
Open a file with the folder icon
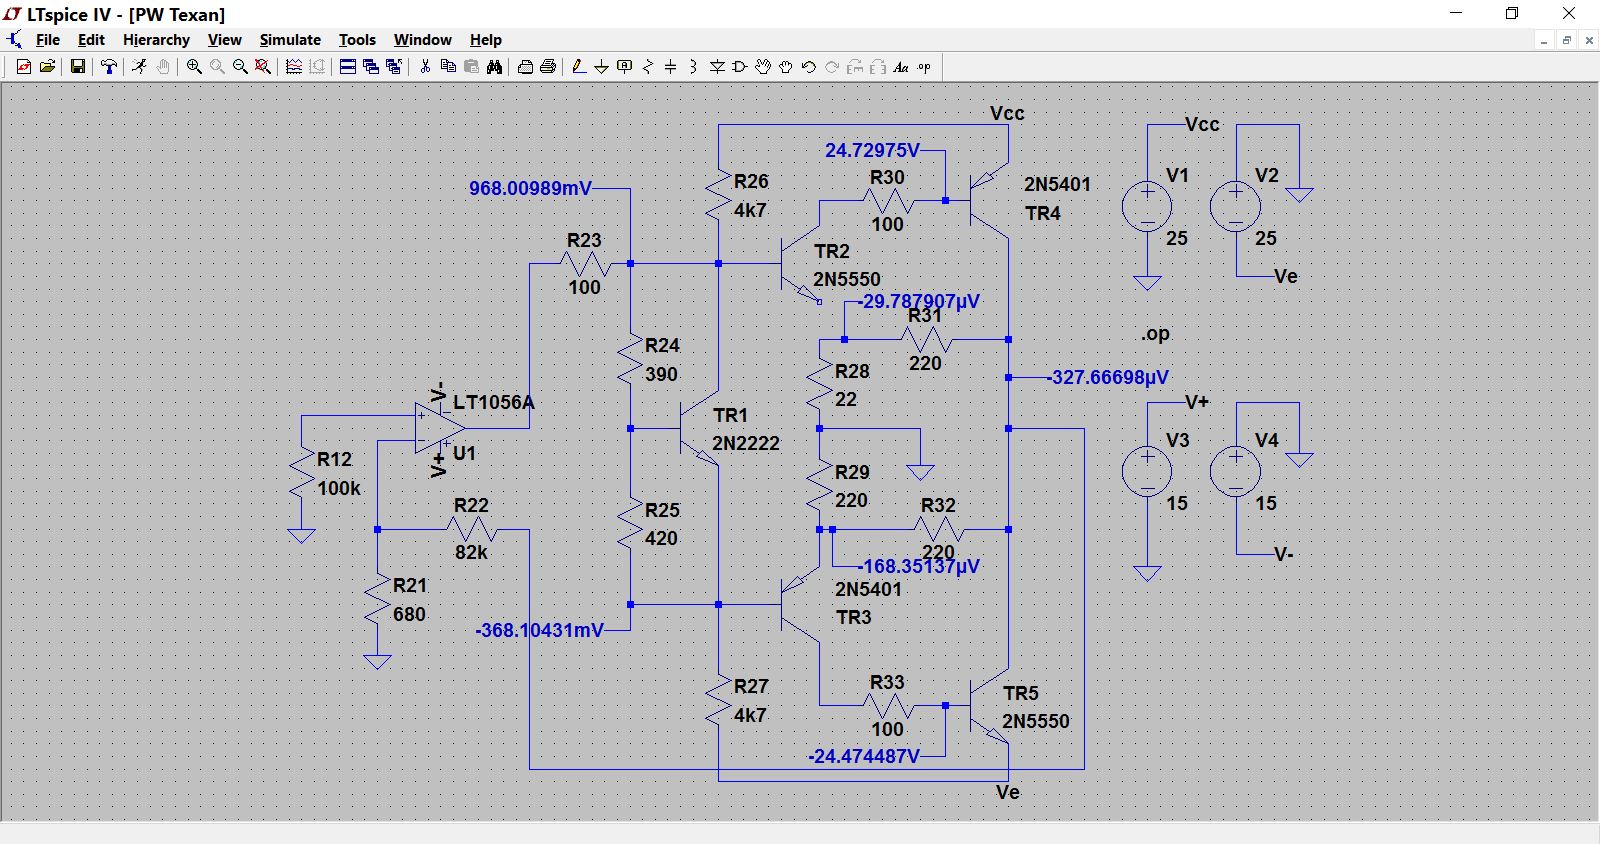pos(47,67)
